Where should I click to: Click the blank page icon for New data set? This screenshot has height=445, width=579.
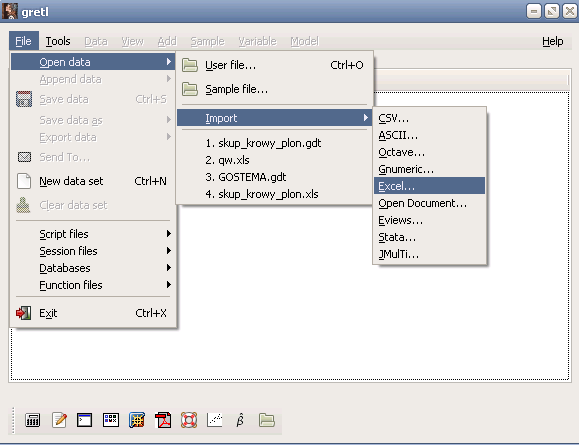tap(24, 181)
